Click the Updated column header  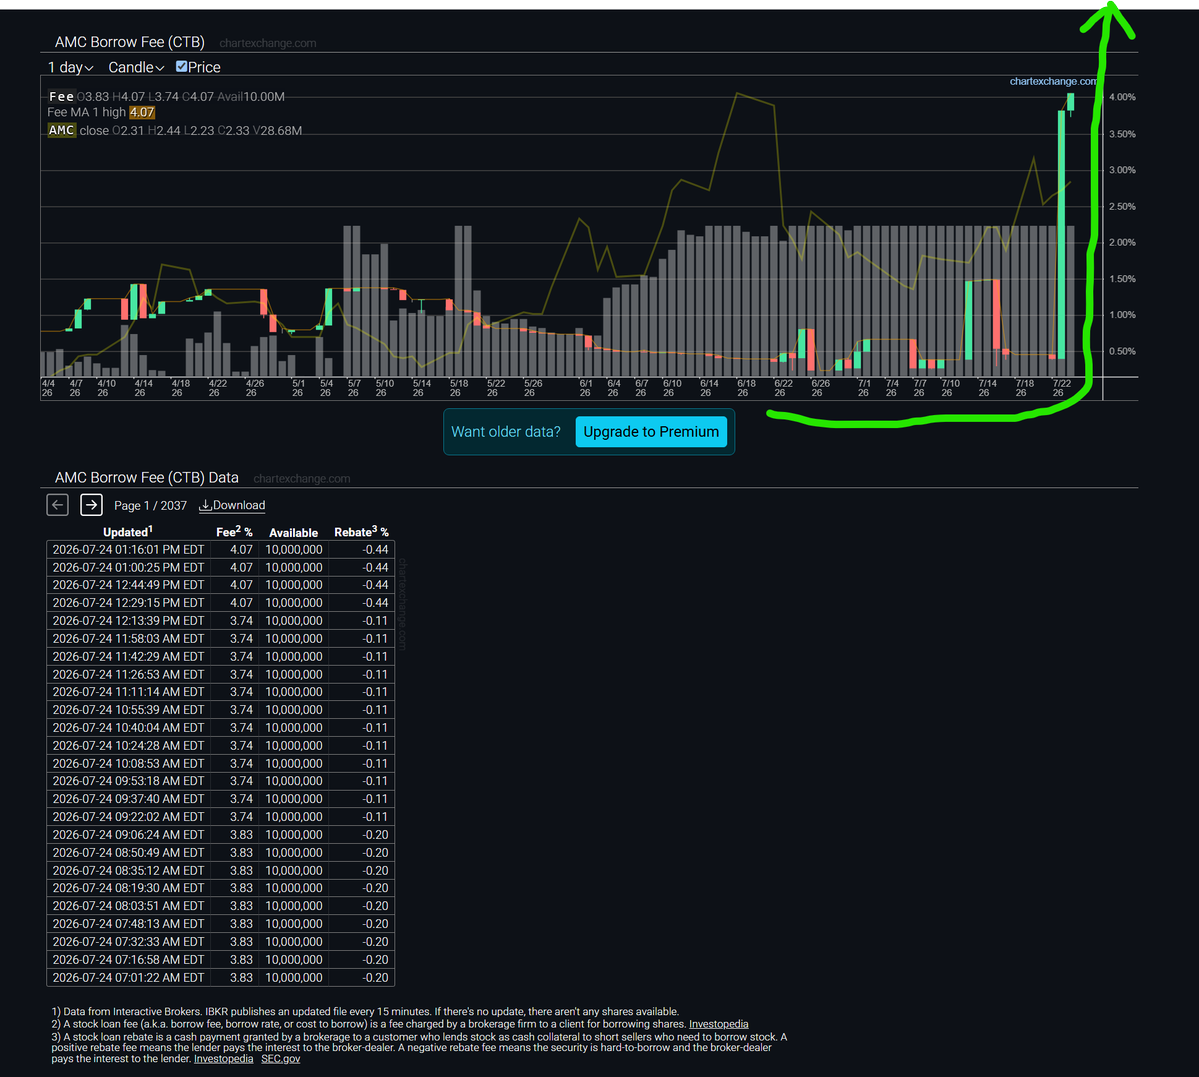pyautogui.click(x=128, y=532)
